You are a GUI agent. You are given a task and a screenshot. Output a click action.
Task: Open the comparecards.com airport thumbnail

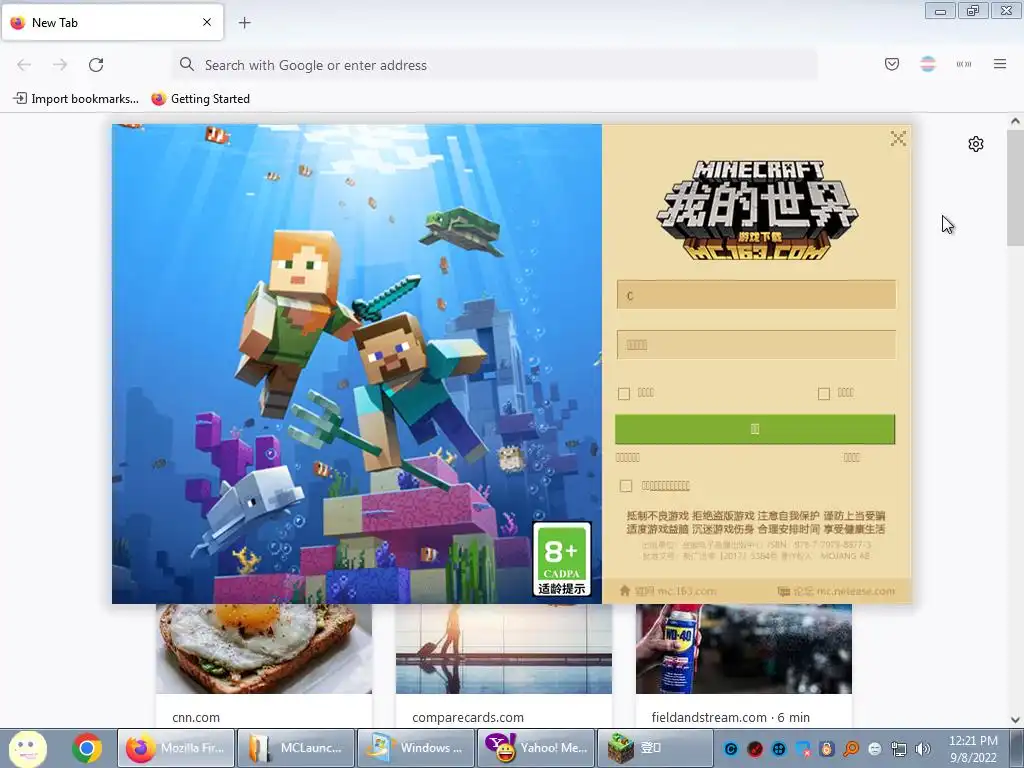click(504, 648)
